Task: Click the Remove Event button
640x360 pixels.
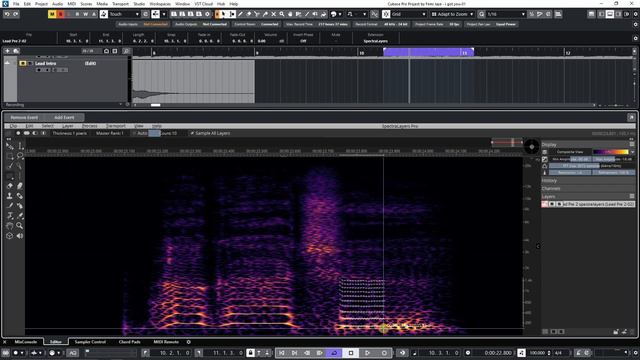Action: (24, 118)
